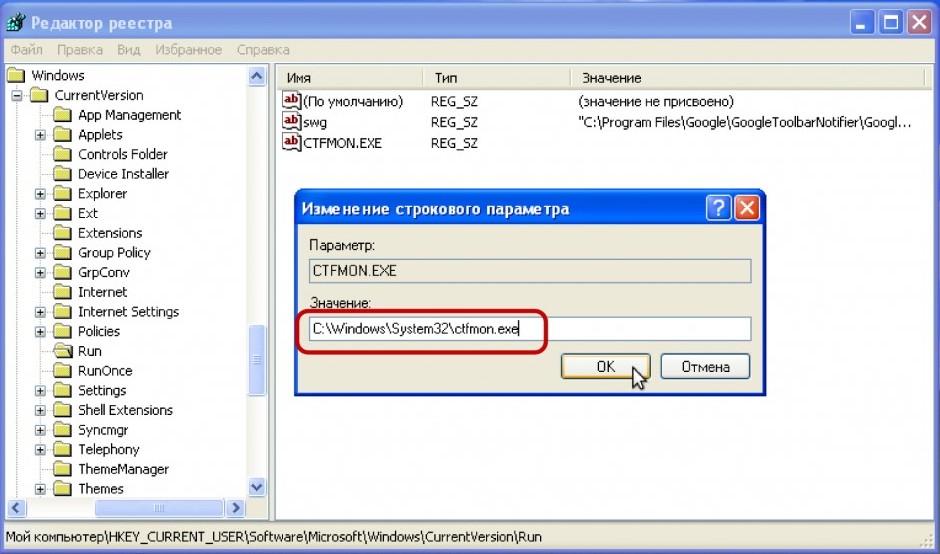Screen dimensions: 940x554
Task: Click OK in the string edit dialog
Action: click(x=605, y=366)
